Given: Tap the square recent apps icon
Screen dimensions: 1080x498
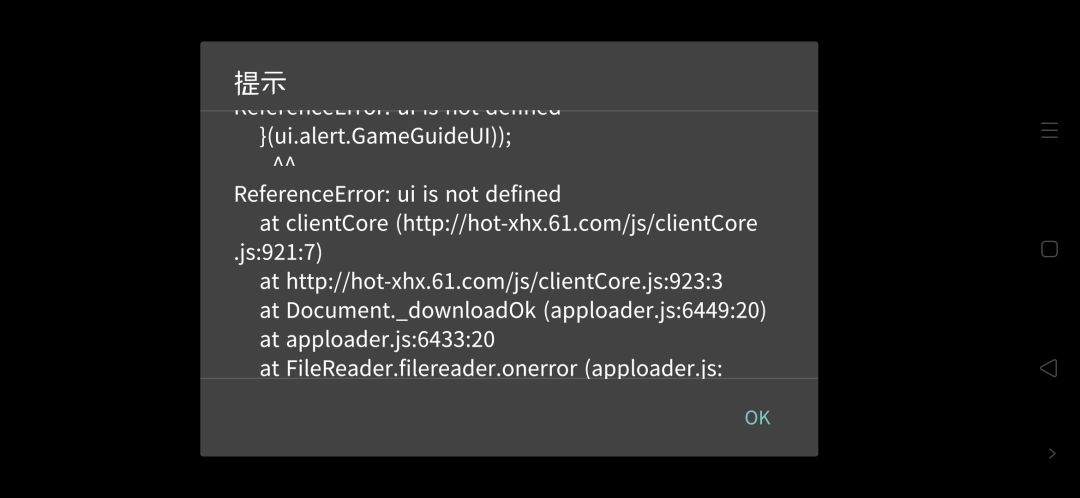Looking at the screenshot, I should pos(1049,249).
